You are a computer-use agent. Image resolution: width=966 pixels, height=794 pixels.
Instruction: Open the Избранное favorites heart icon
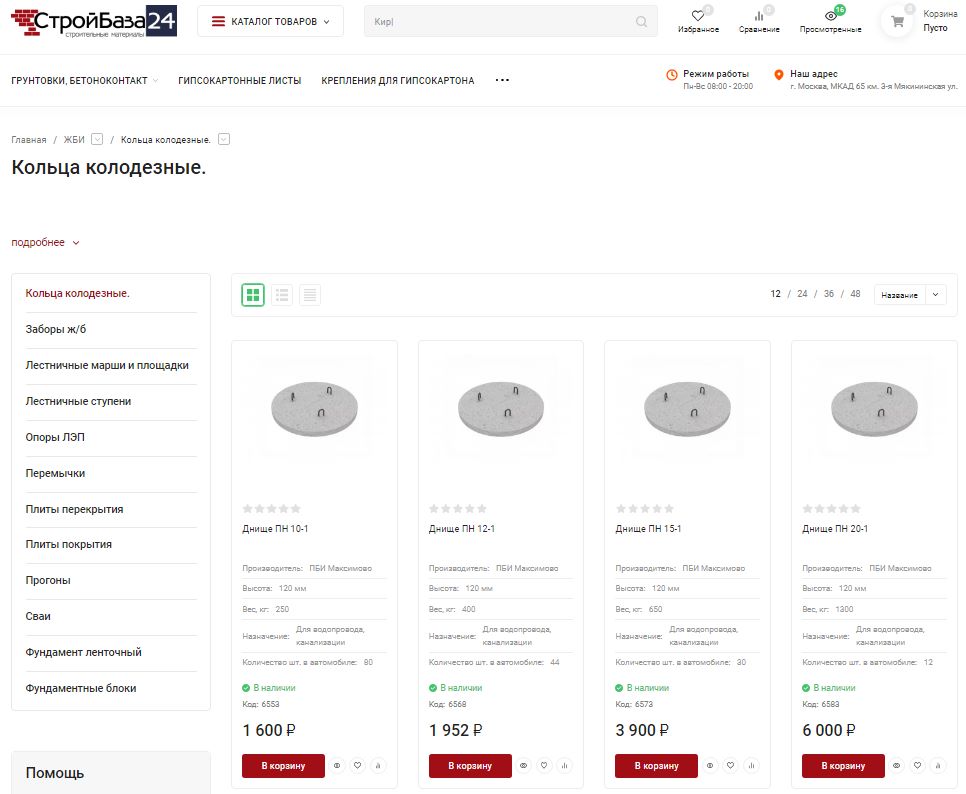click(698, 16)
